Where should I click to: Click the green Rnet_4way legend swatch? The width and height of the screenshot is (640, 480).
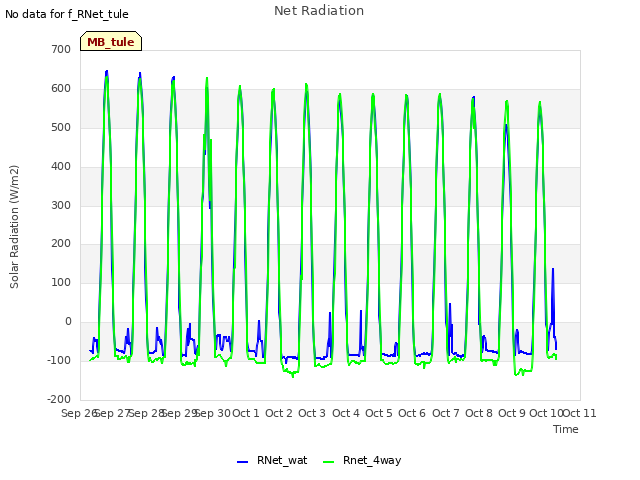tap(329, 462)
